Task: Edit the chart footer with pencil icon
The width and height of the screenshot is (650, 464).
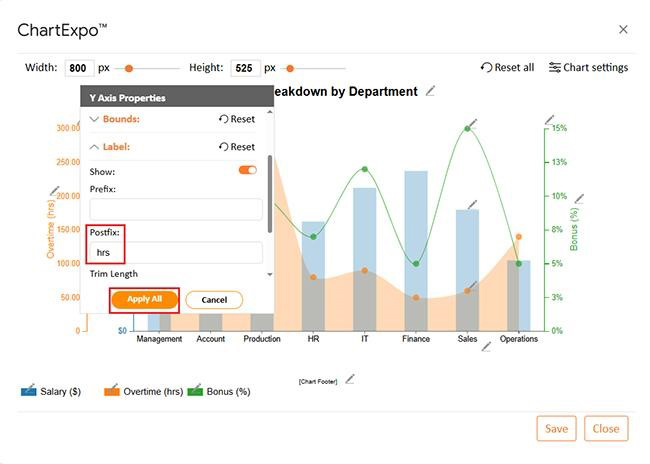Action: pyautogui.click(x=350, y=379)
